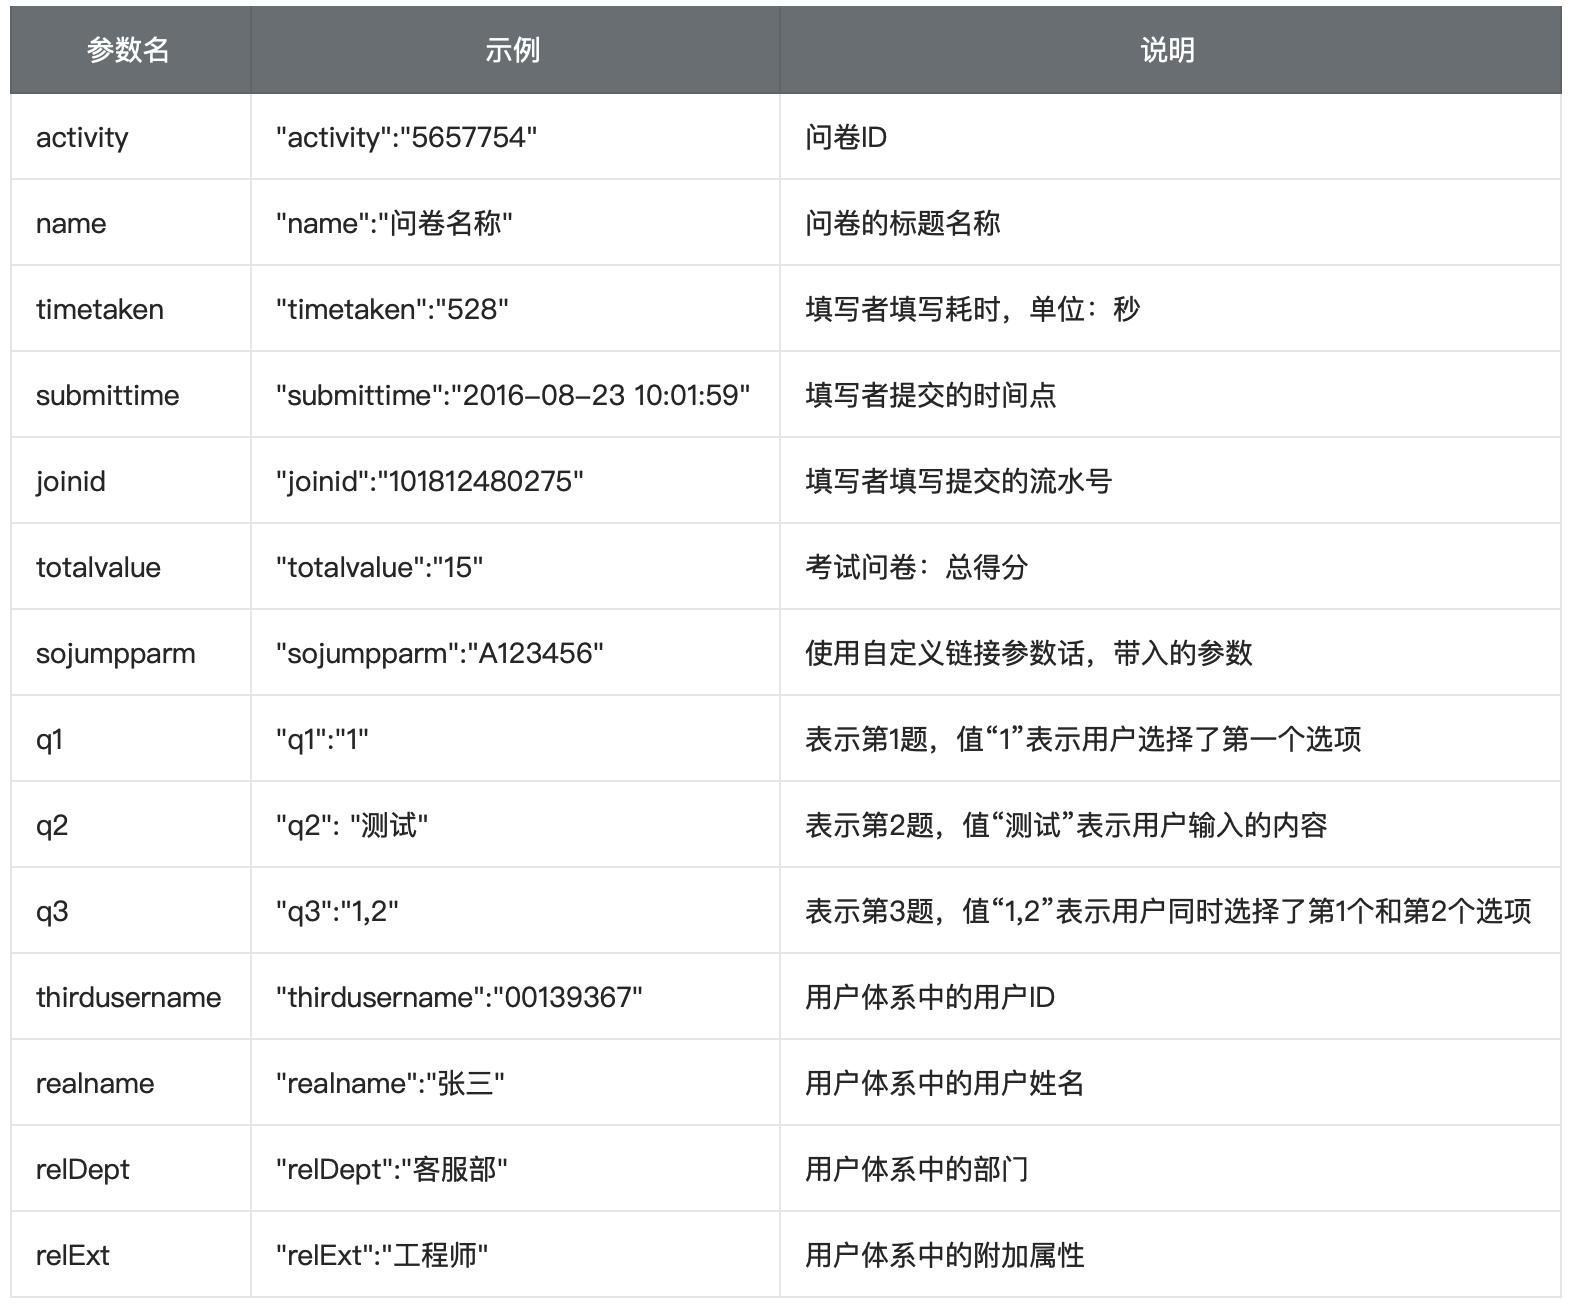This screenshot has width=1574, height=1316.
Task: Click the example "timetaken":"528"
Action: click(x=392, y=310)
